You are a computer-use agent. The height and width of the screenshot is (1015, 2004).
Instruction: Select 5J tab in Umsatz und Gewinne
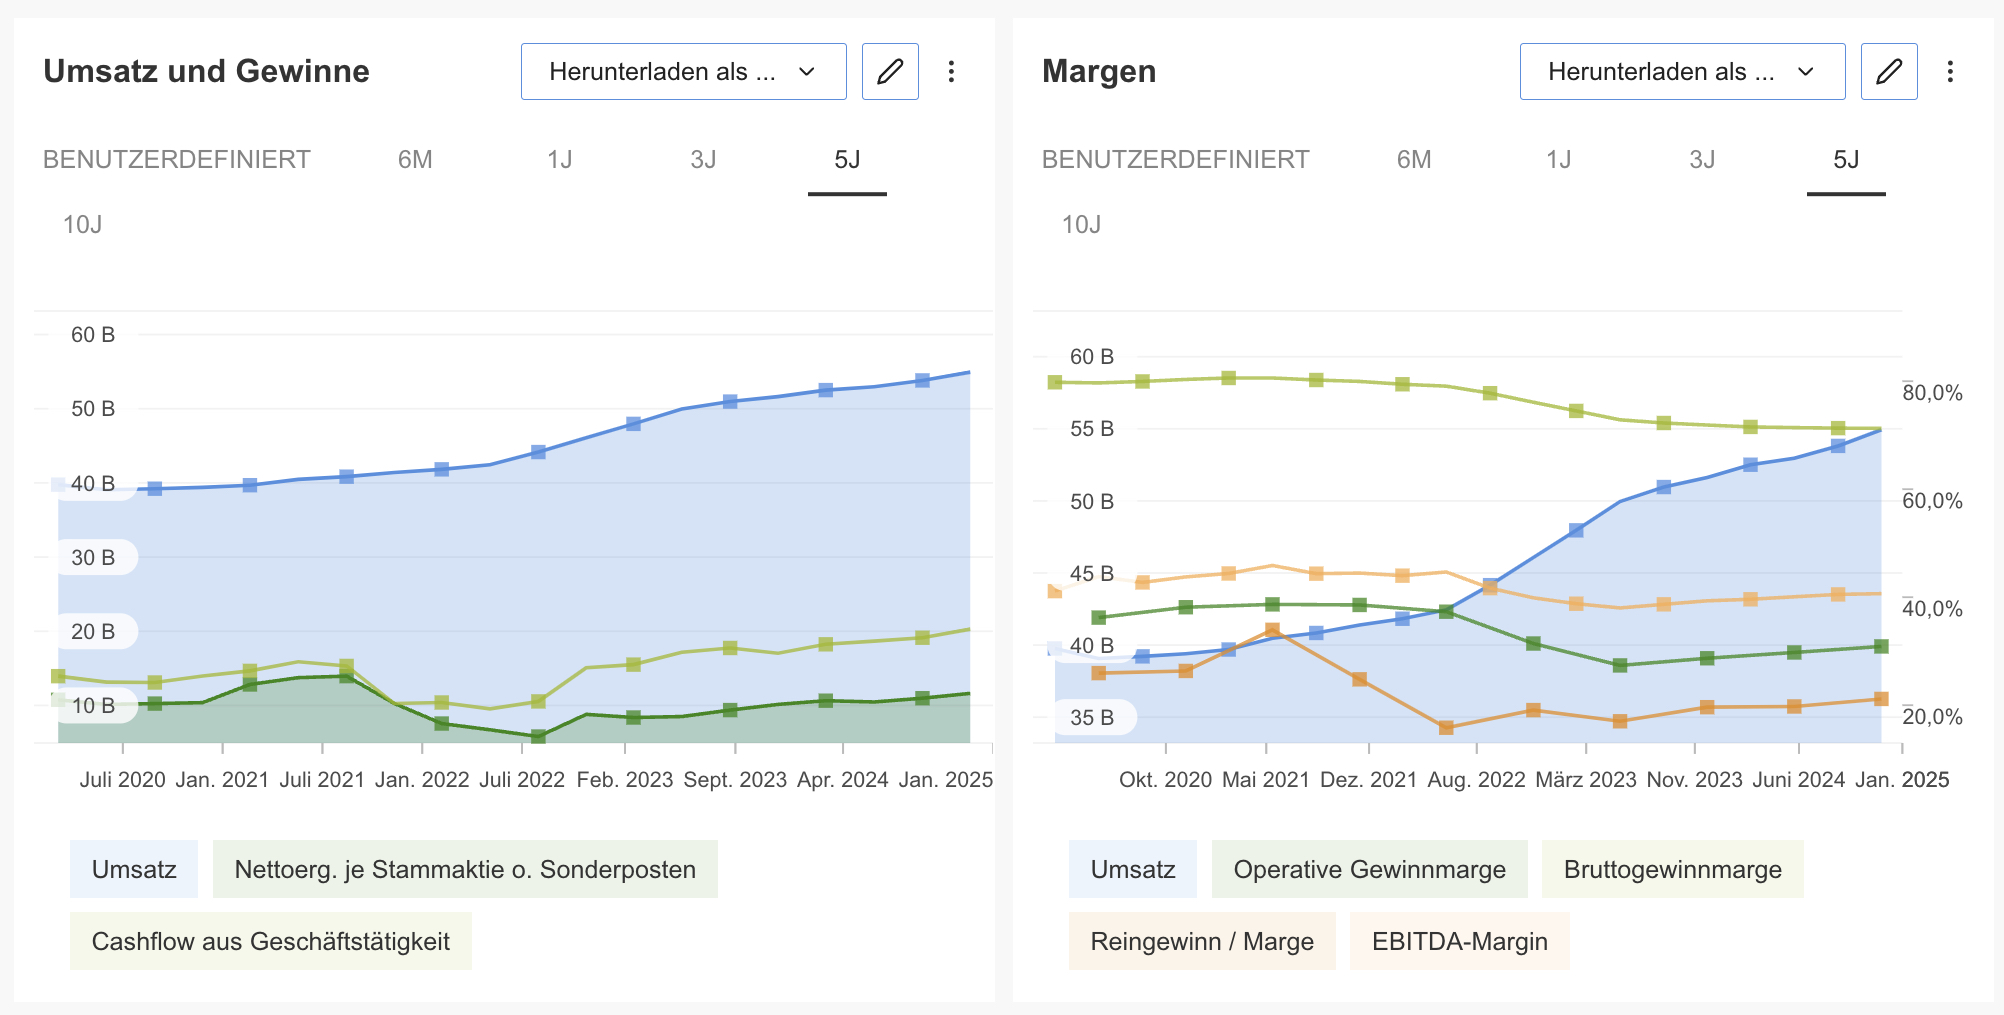pyautogui.click(x=847, y=160)
